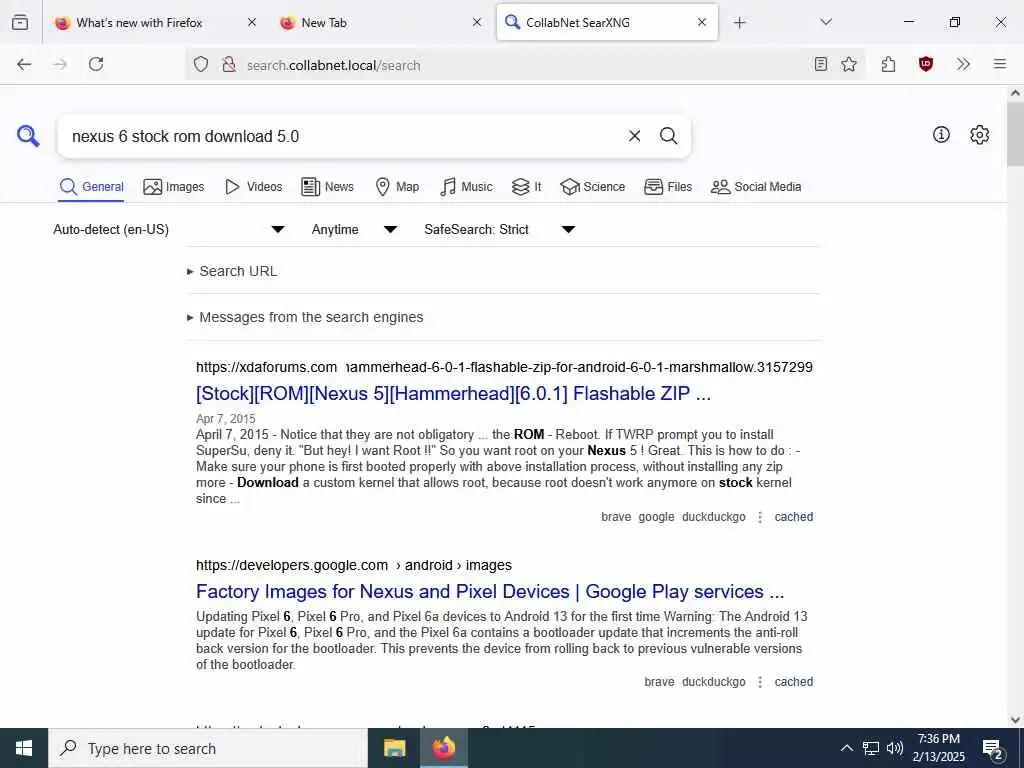Close the What's new with Firefox tab
This screenshot has height=768, width=1024.
[x=252, y=22]
